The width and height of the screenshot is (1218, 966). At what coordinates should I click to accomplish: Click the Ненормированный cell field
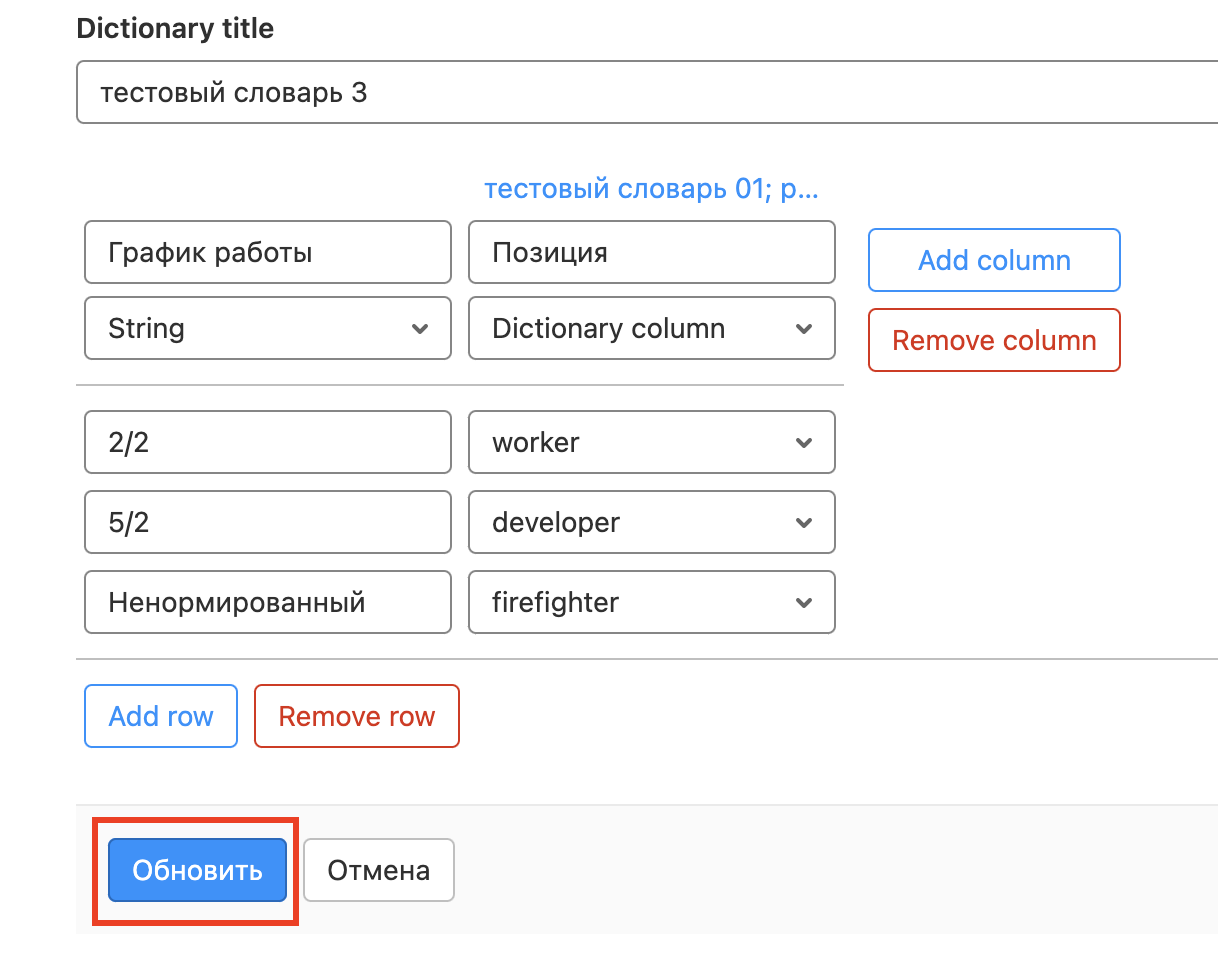(268, 603)
